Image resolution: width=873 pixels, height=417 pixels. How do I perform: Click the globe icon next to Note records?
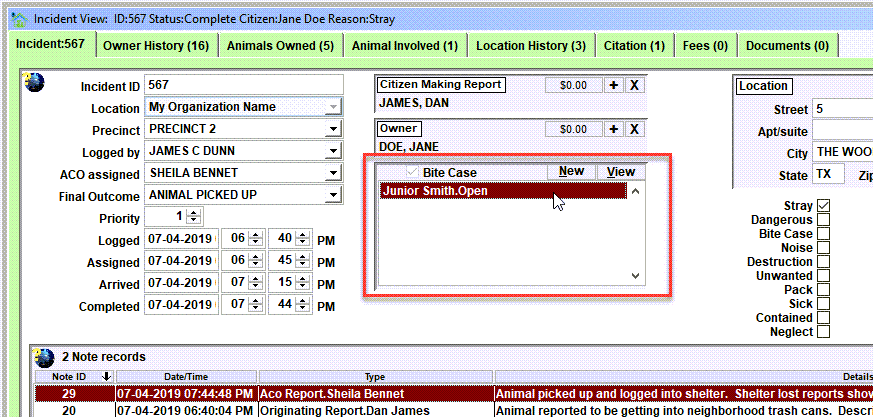[45, 356]
